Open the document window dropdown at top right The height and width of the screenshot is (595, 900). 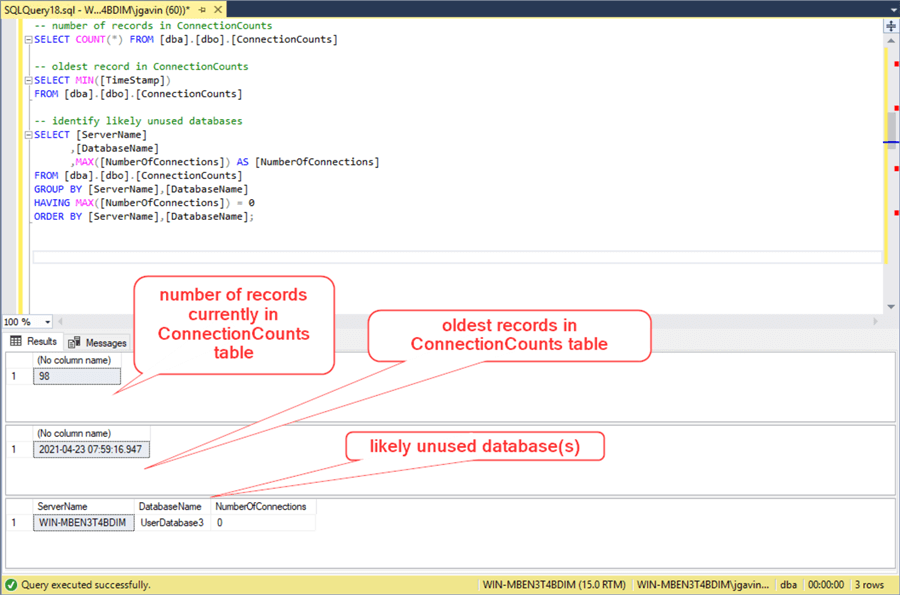coord(893,10)
